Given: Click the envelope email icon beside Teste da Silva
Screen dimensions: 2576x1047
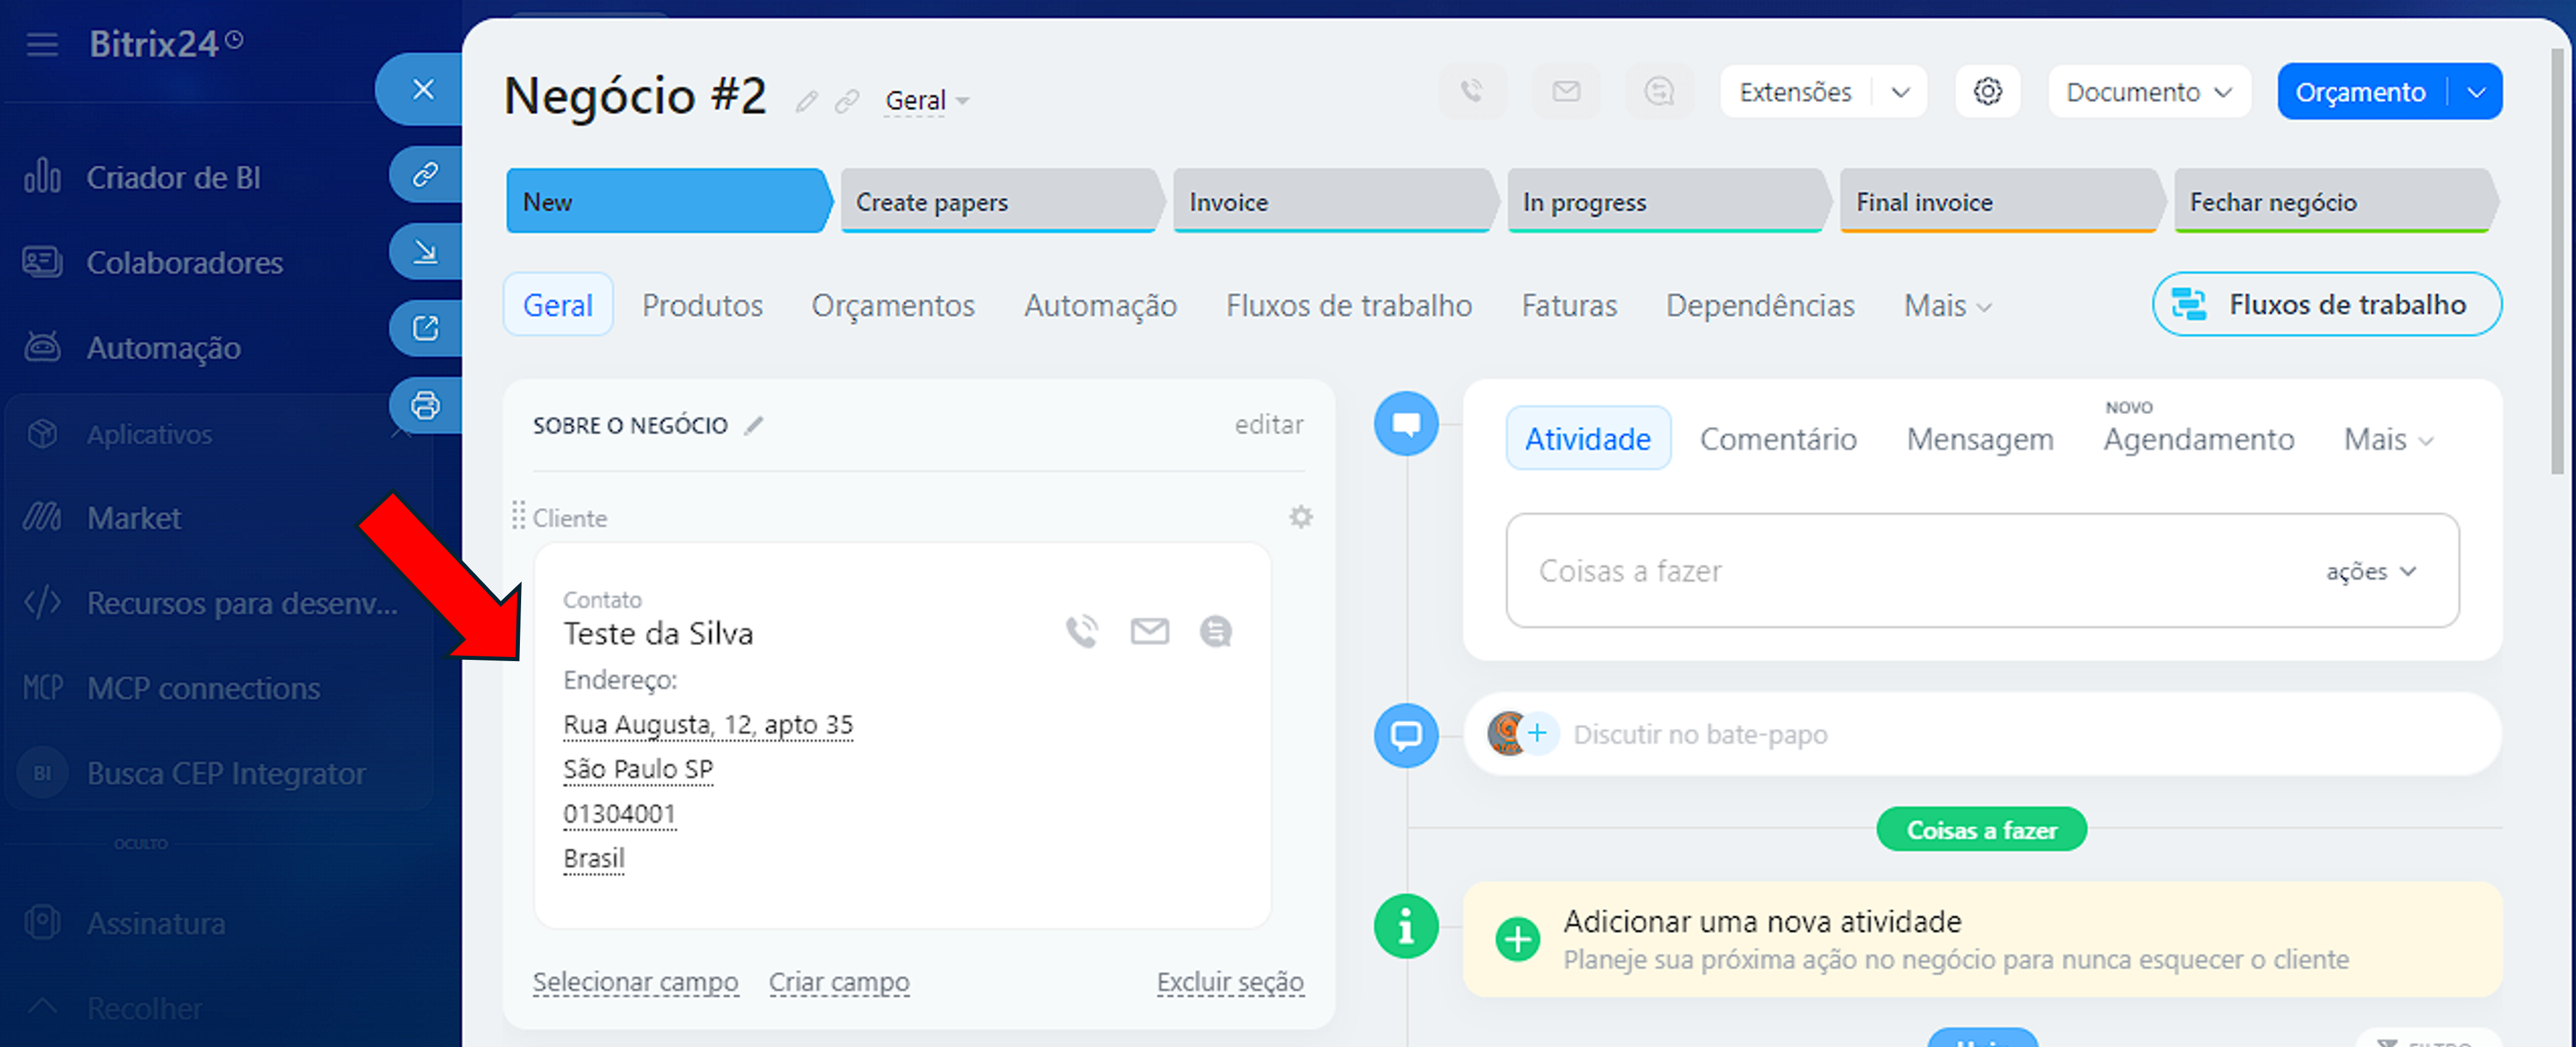Looking at the screenshot, I should click(x=1149, y=631).
